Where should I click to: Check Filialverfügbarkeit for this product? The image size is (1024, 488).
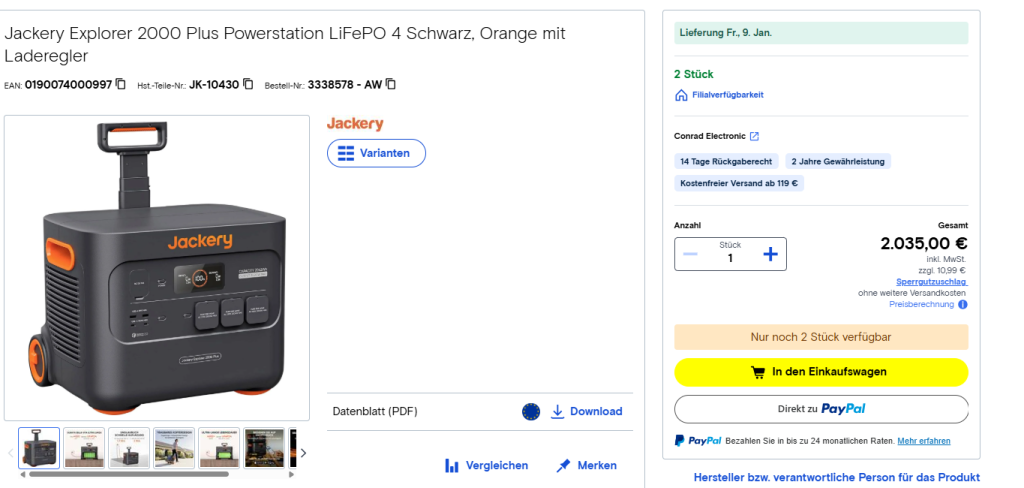click(726, 95)
